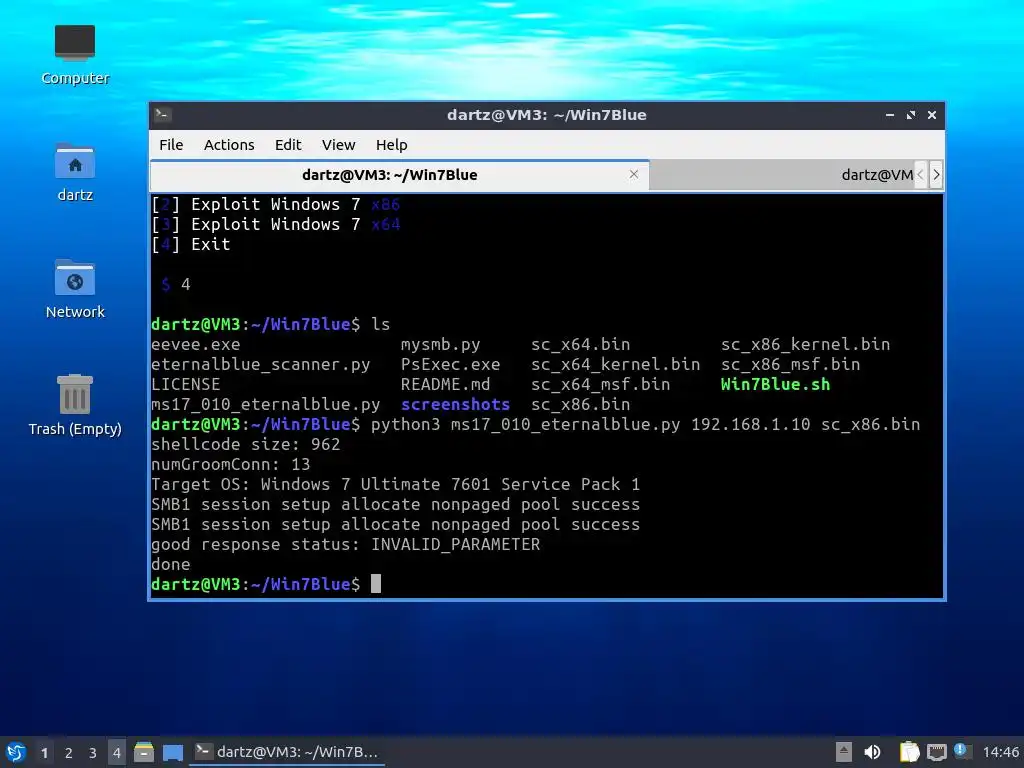
Task: Open the Lubuntu start menu icon
Action: 16,752
